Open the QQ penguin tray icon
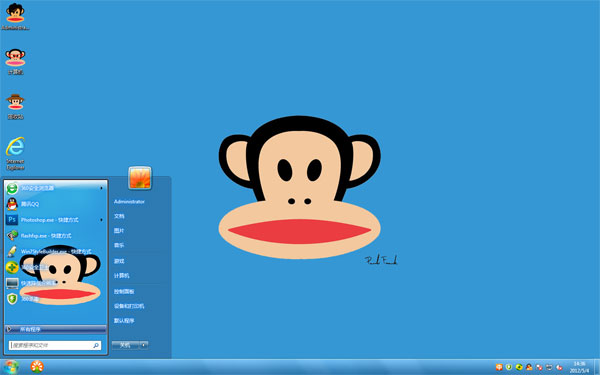 click(529, 367)
